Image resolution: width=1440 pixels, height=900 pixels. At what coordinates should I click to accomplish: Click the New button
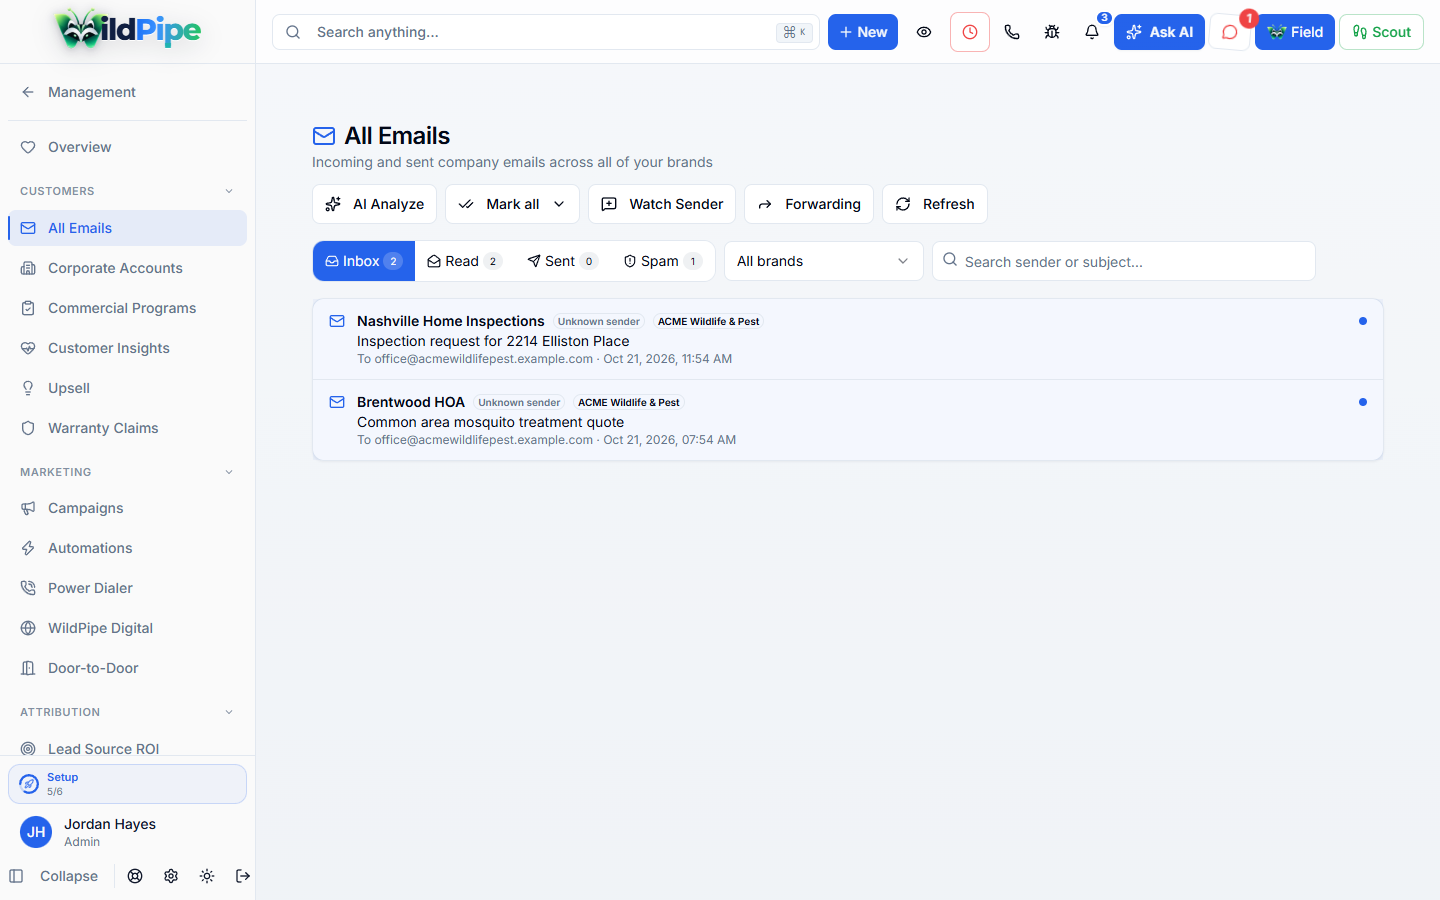point(863,32)
